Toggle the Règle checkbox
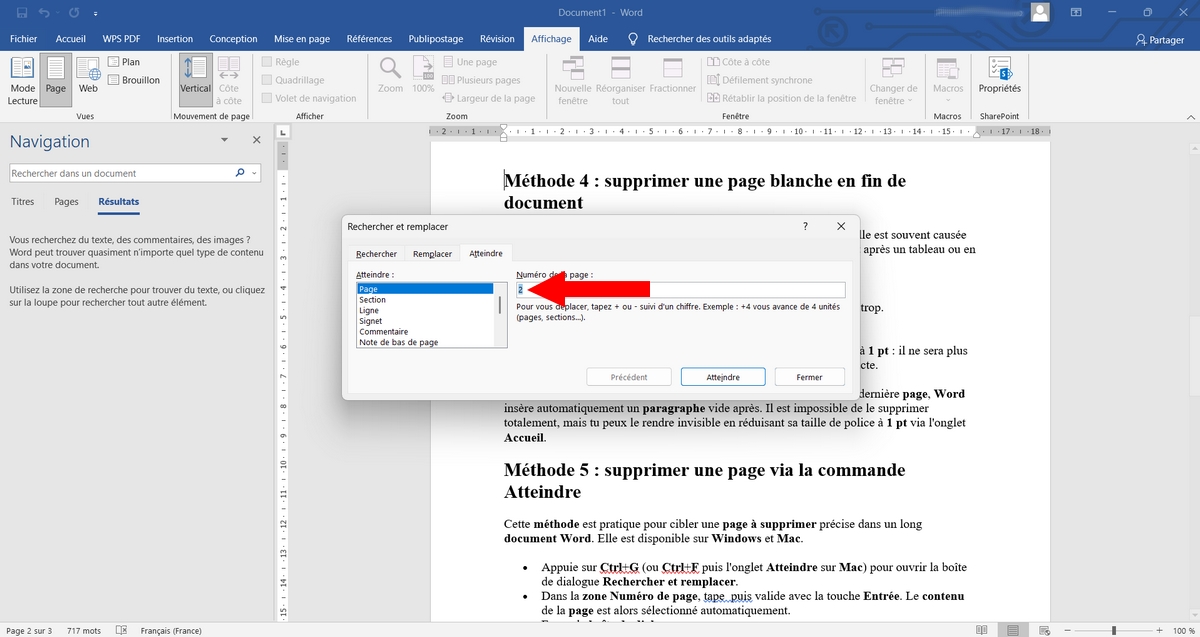 279,62
